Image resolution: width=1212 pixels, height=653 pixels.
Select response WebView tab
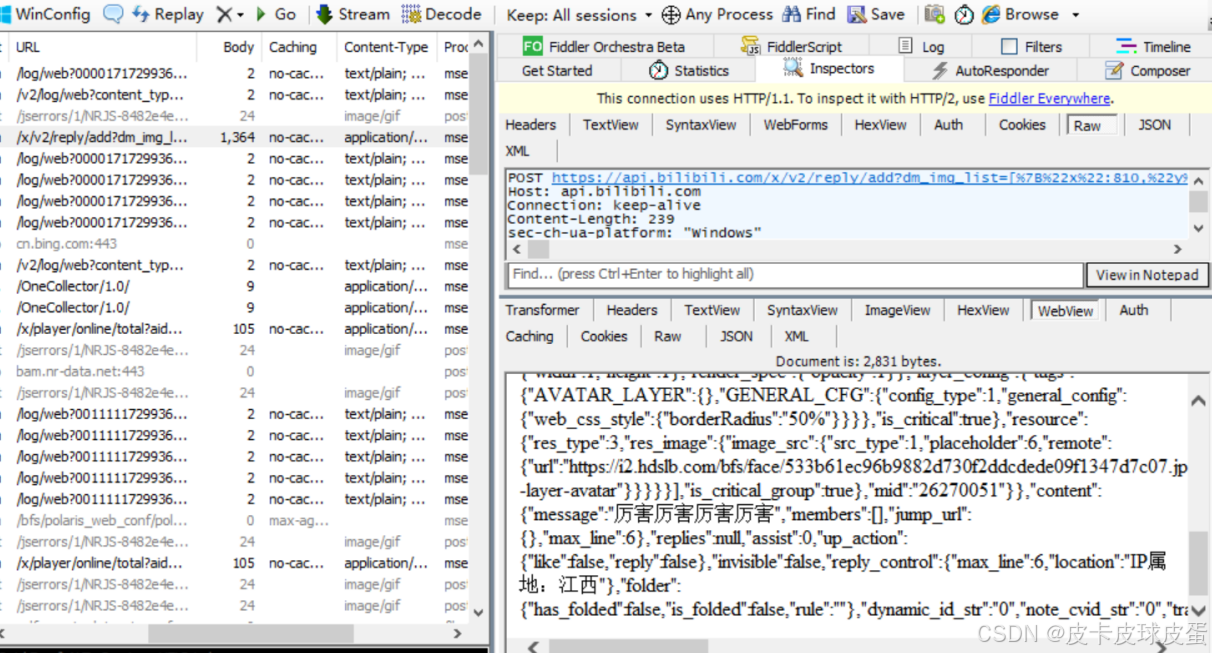(1065, 311)
